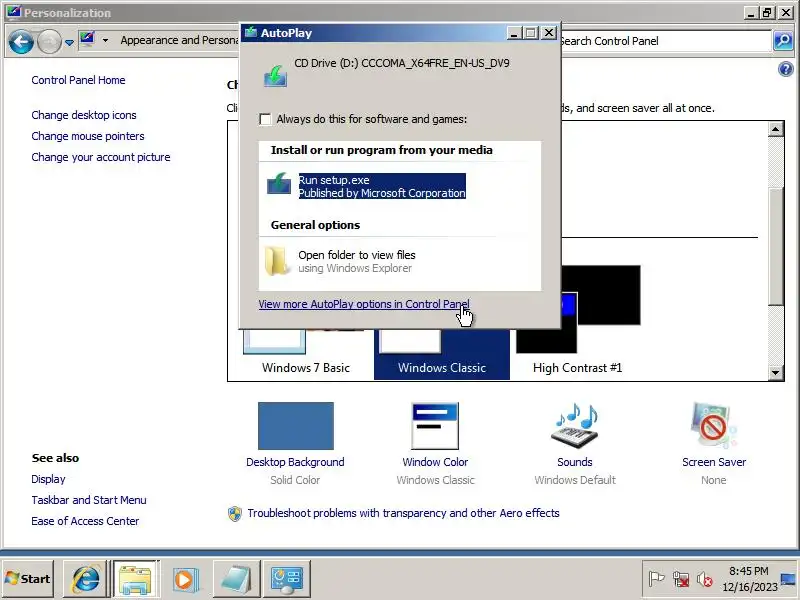This screenshot has height=600, width=800.
Task: Open Windows Explorer from taskbar
Action: [x=135, y=579]
